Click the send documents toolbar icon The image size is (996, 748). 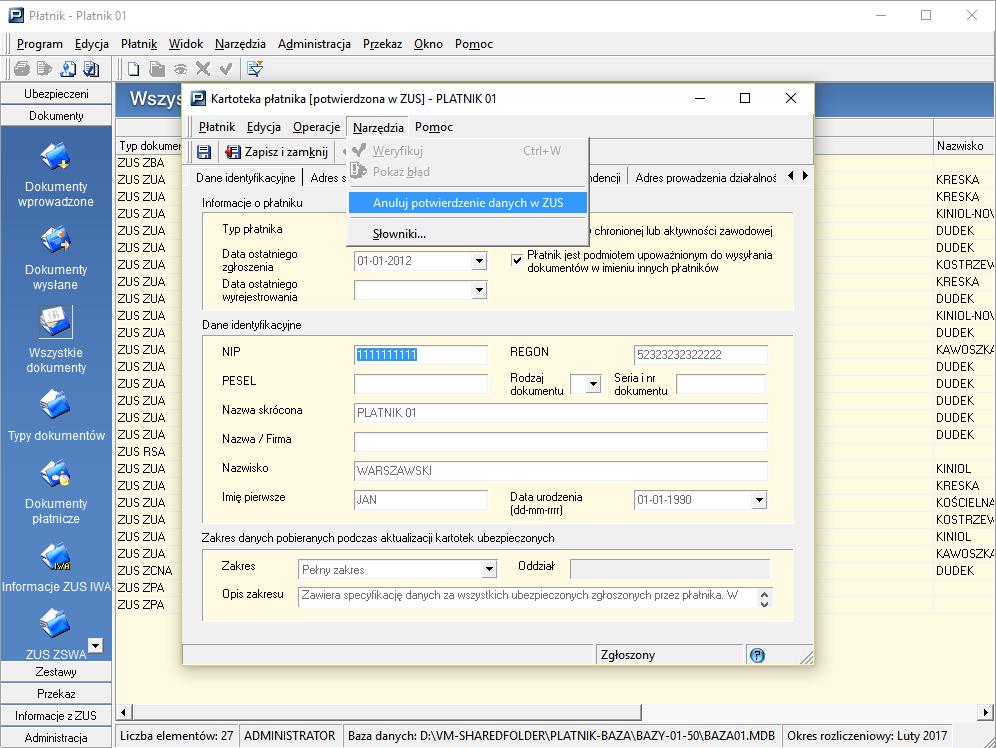(44, 69)
